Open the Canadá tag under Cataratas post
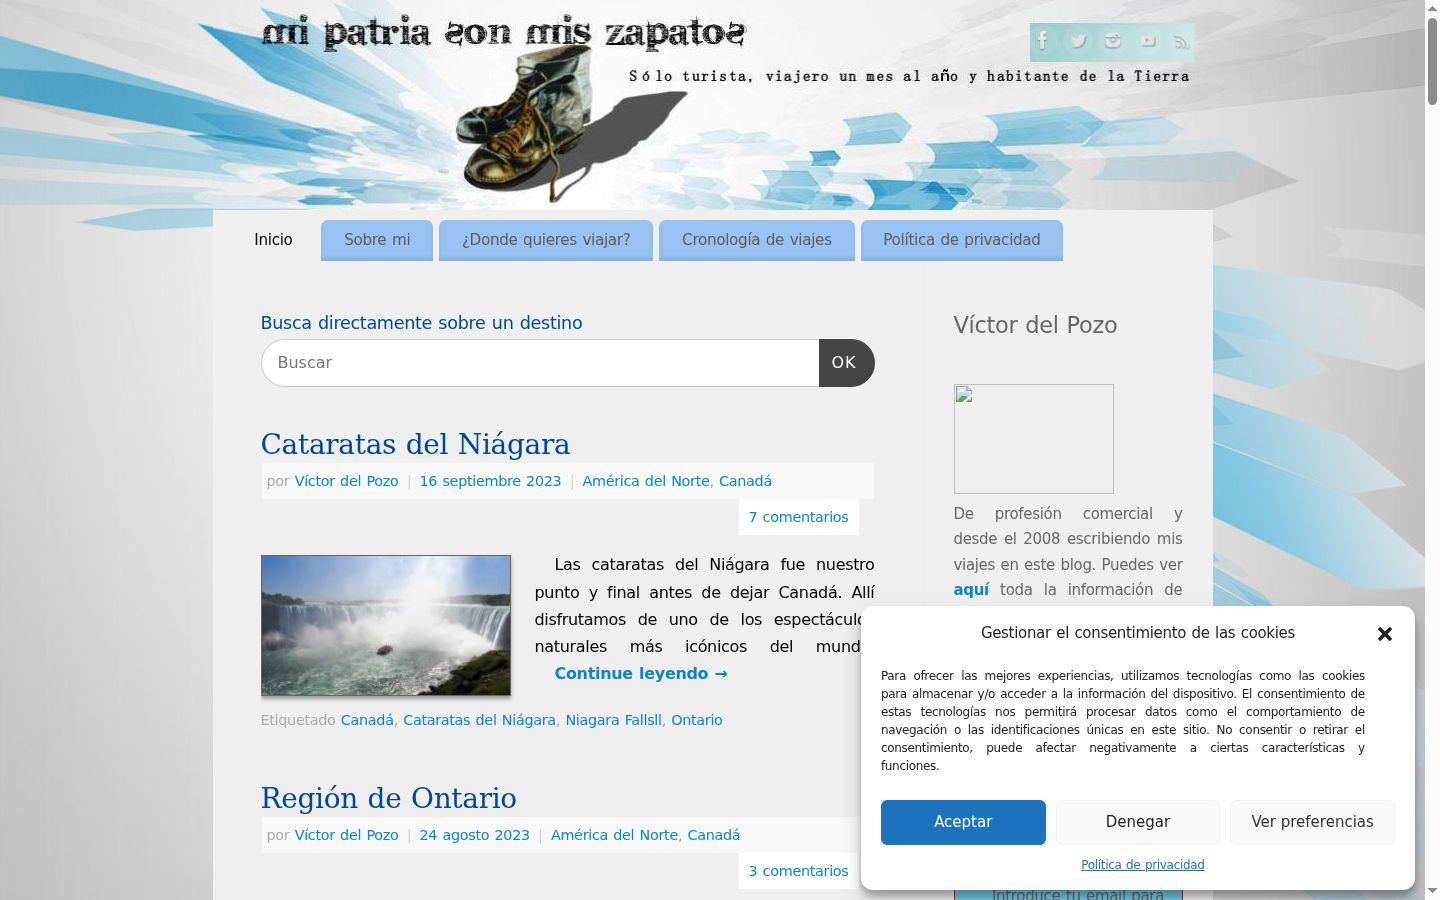This screenshot has width=1440, height=900. click(x=367, y=720)
